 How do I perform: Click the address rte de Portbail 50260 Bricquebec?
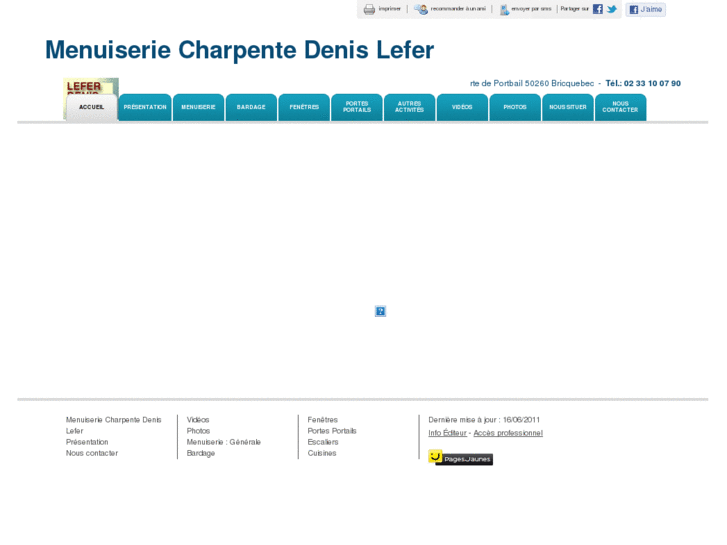coord(532,83)
